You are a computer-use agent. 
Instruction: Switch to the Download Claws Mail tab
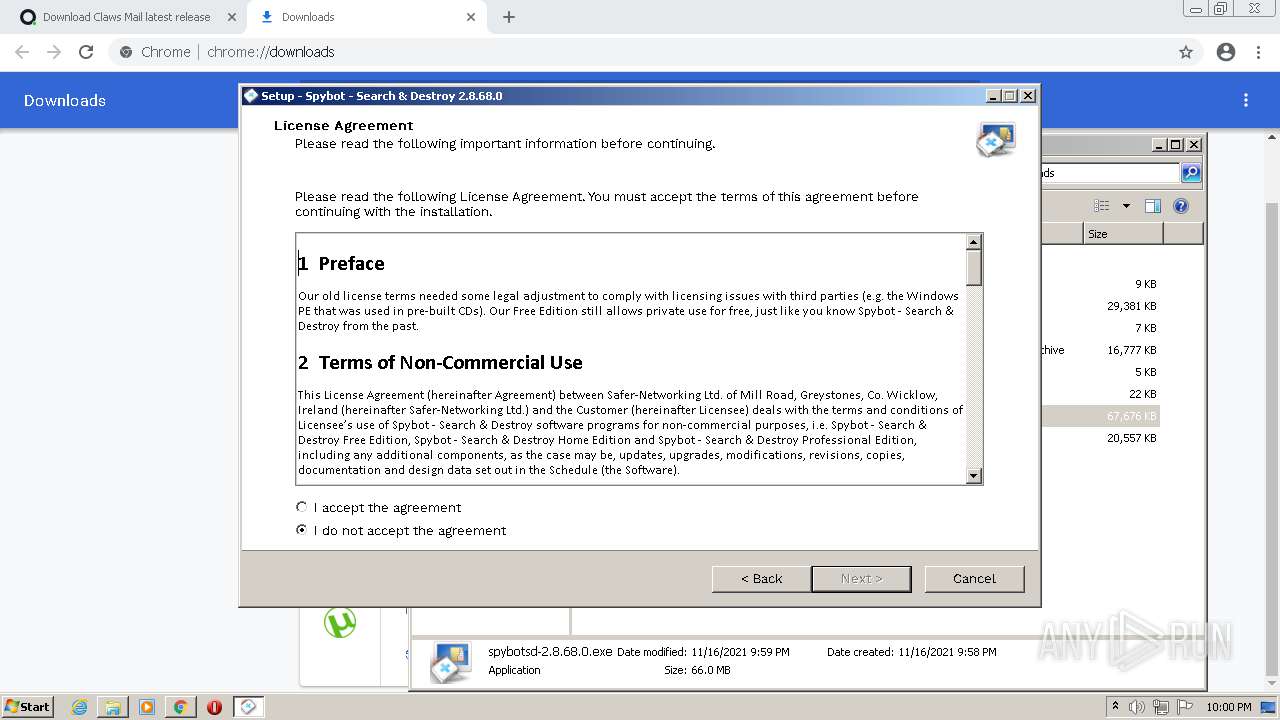point(126,17)
